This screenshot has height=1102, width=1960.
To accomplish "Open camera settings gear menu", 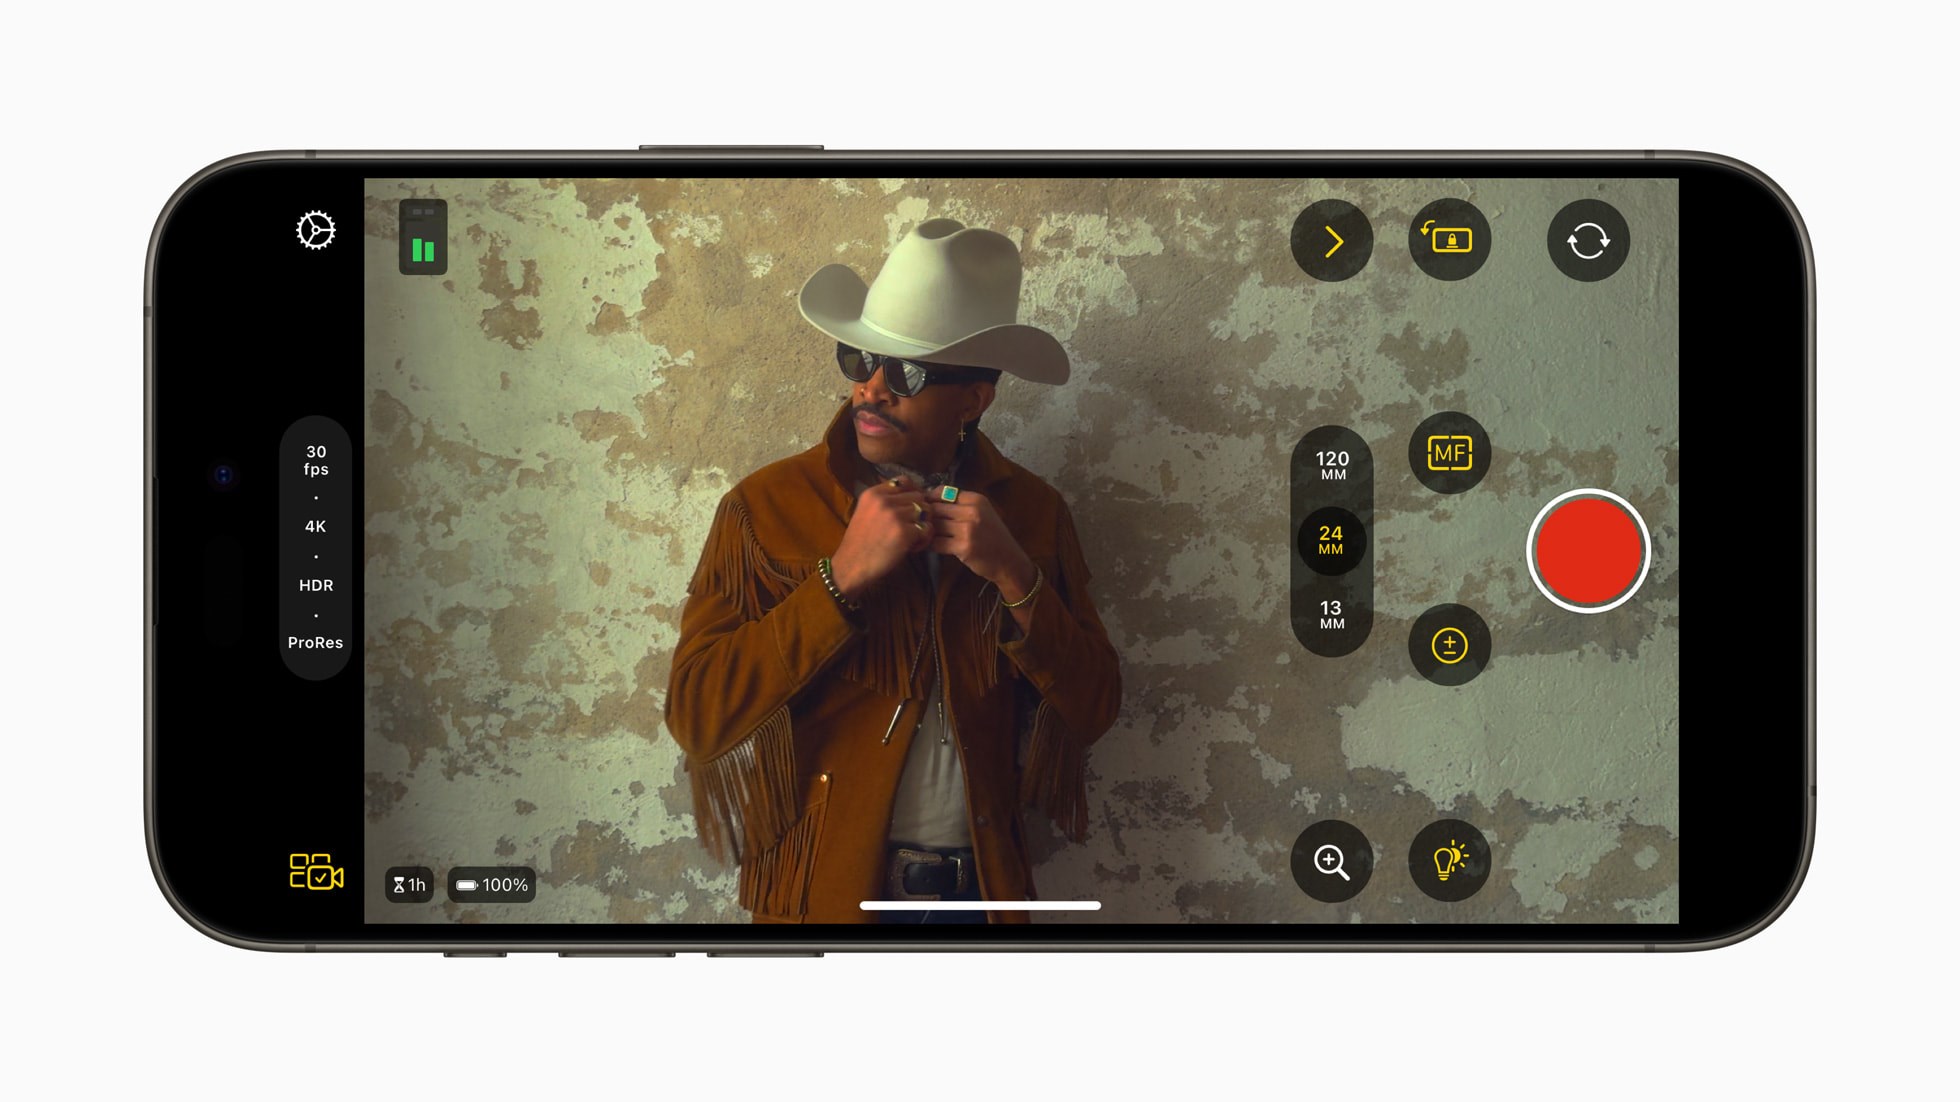I will pyautogui.click(x=316, y=229).
